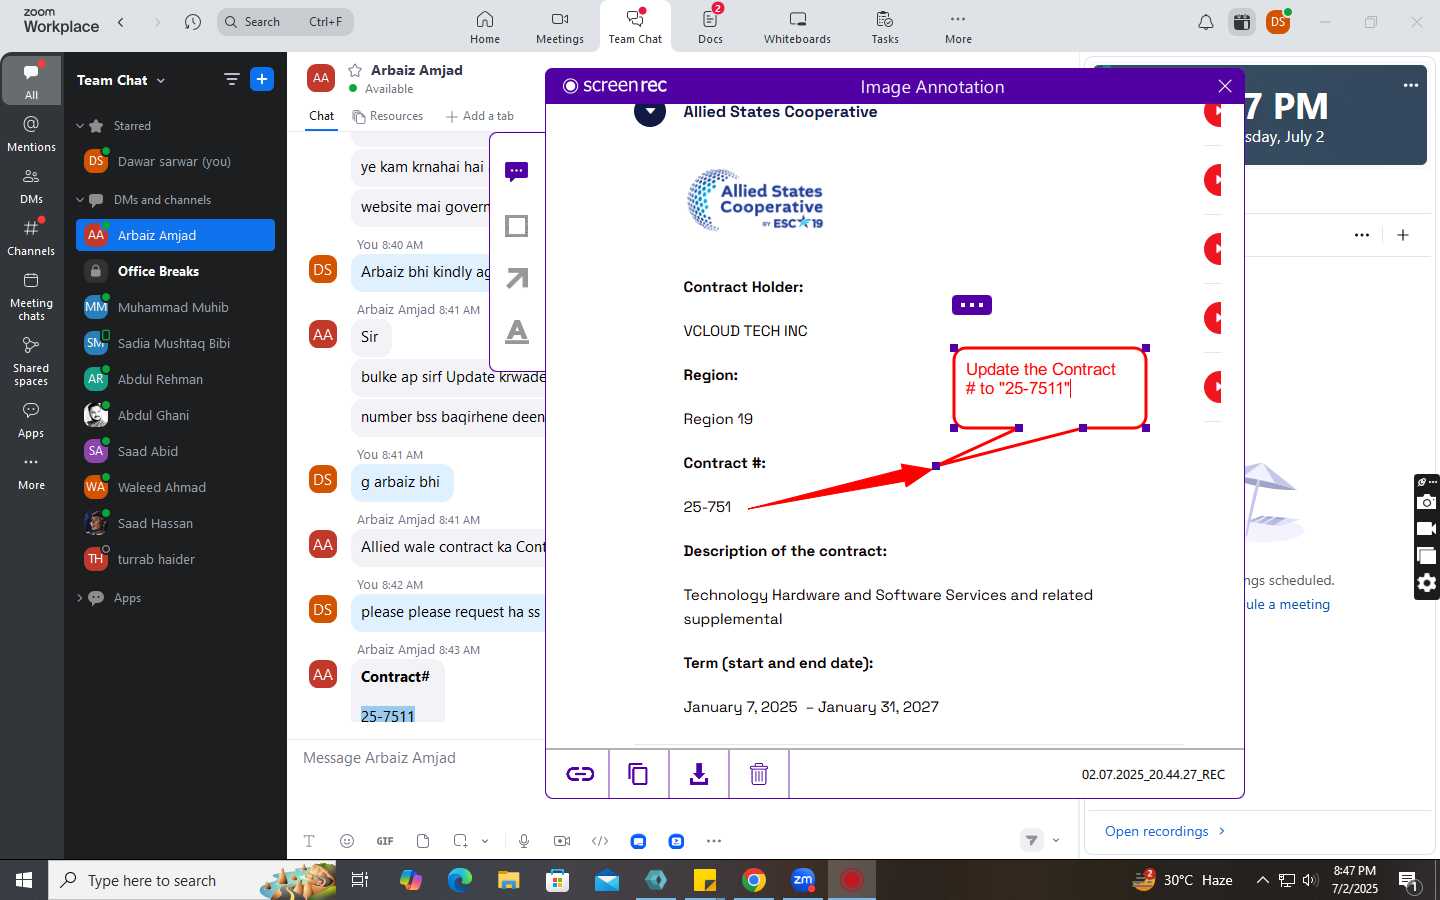The height and width of the screenshot is (900, 1440).
Task: Open more composer options ellipsis
Action: click(x=714, y=841)
